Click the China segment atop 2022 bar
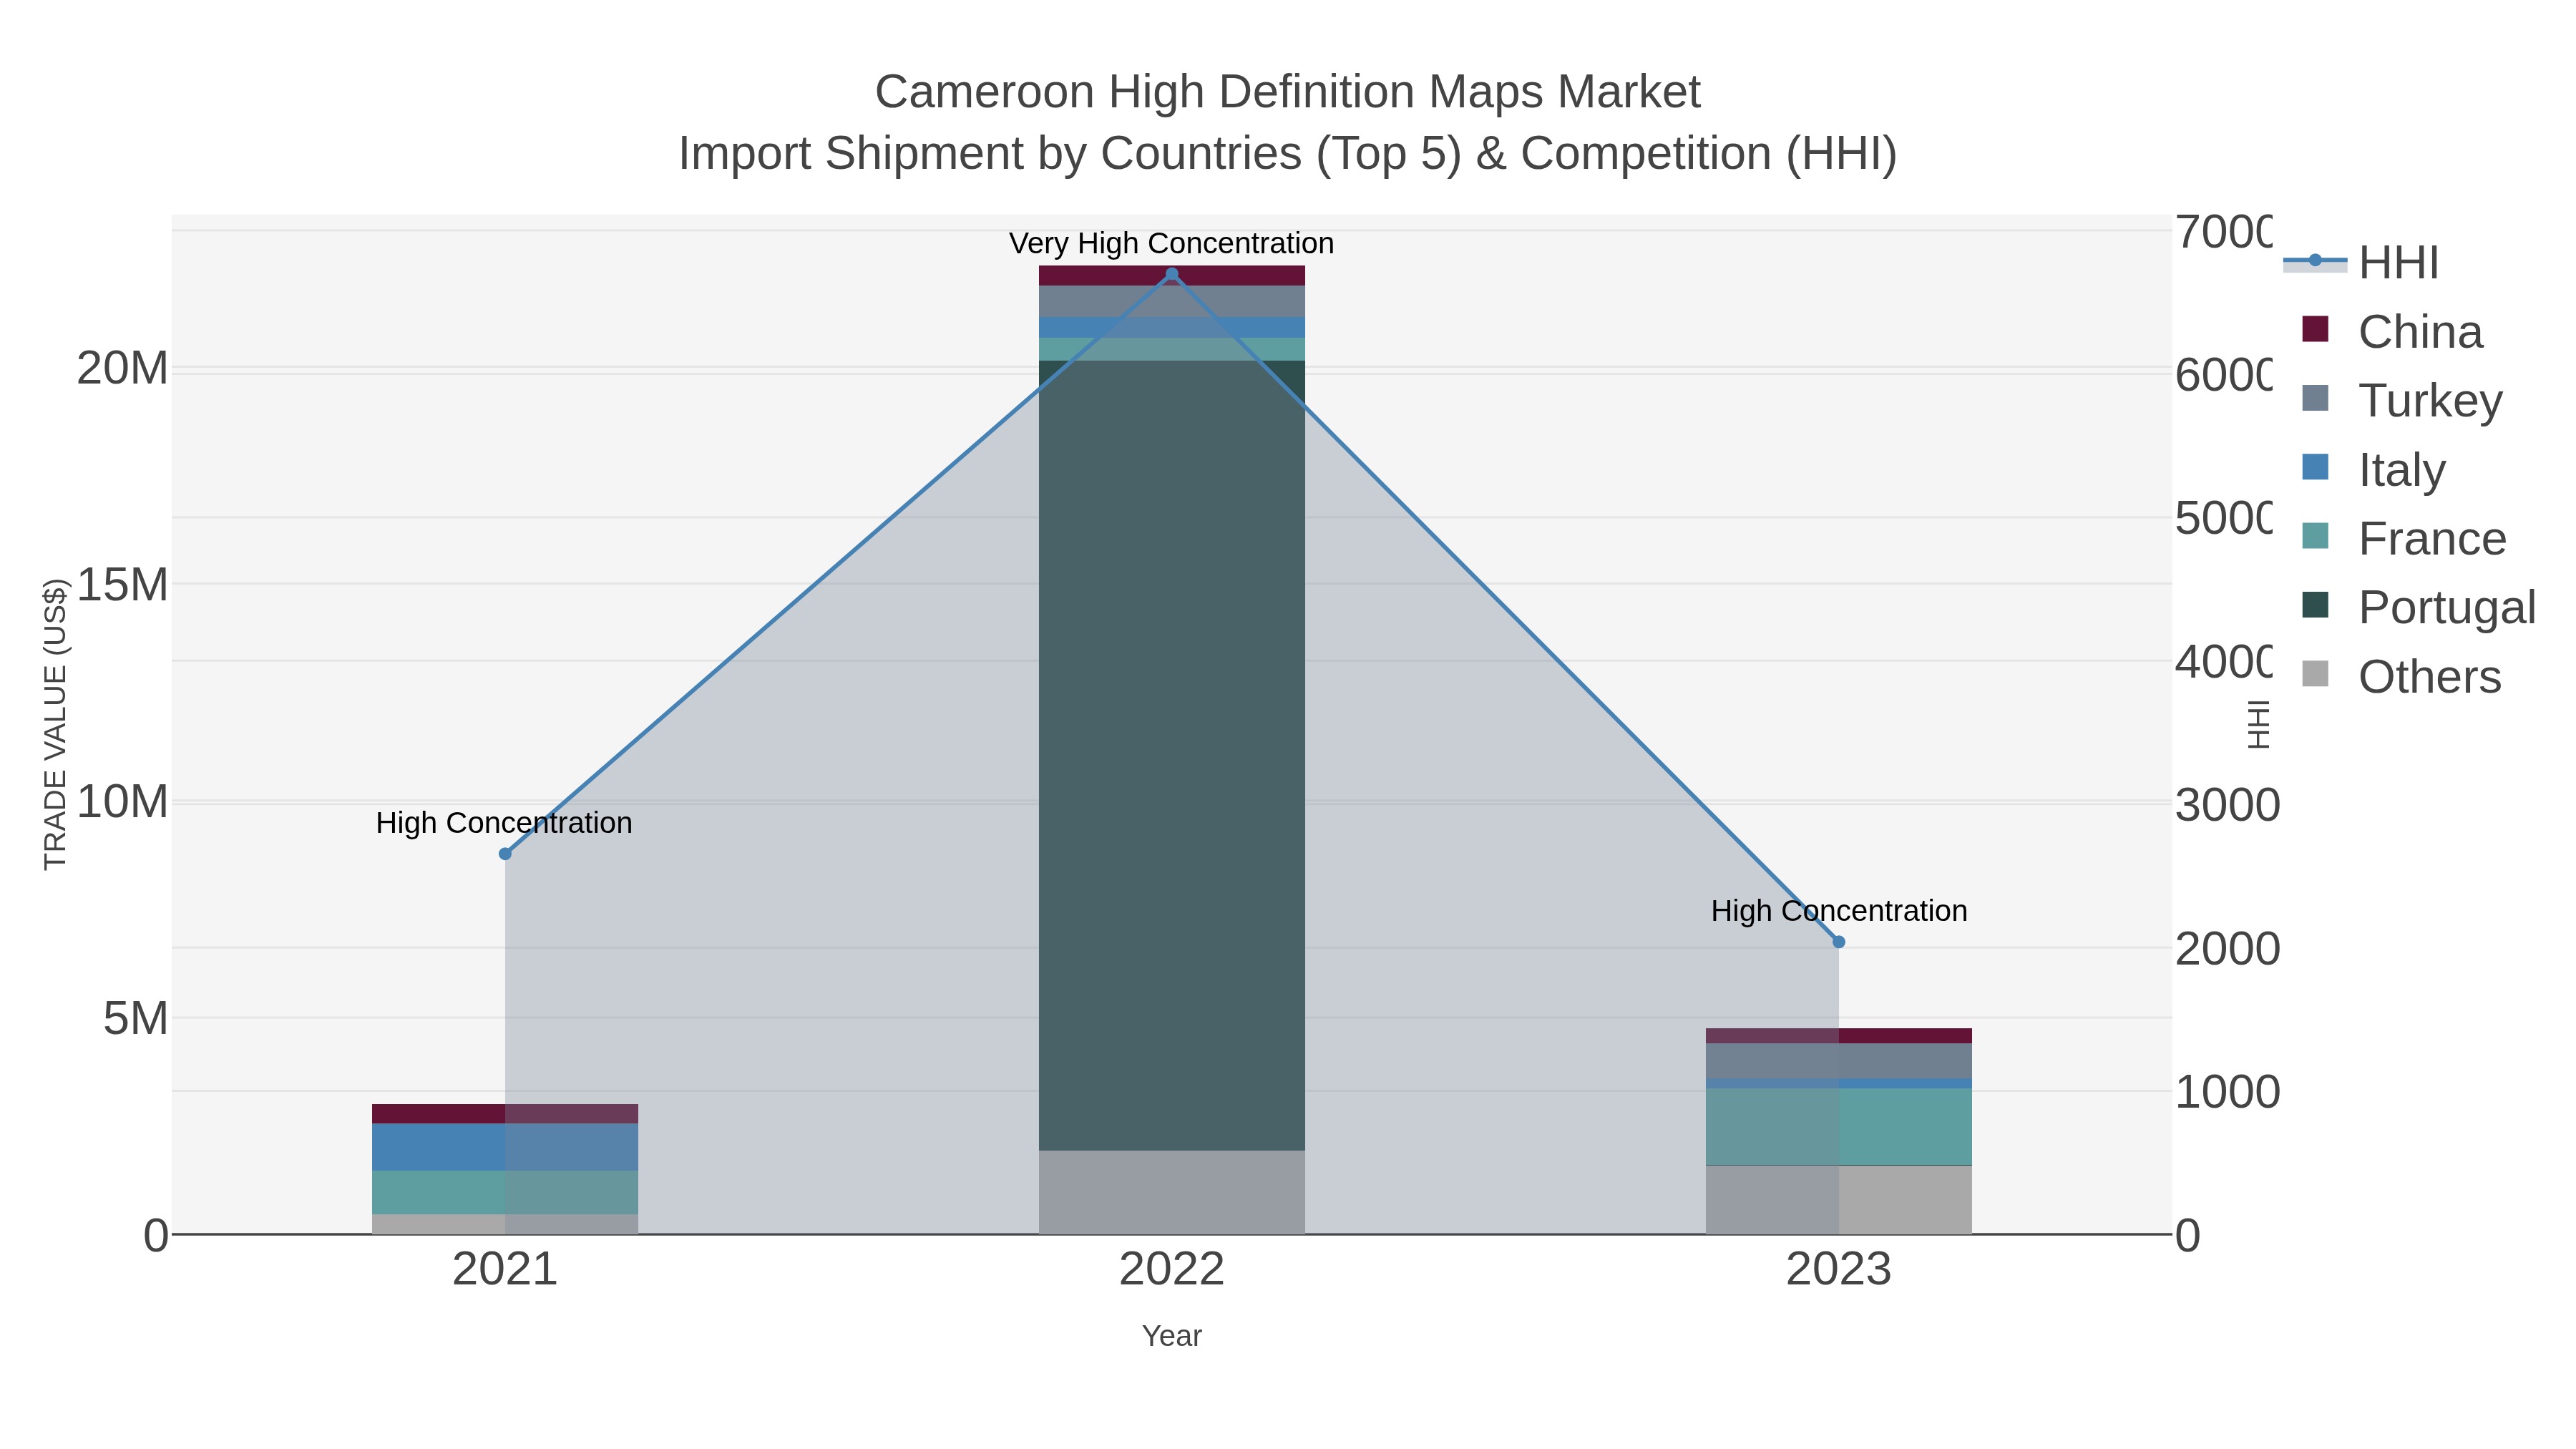This screenshot has width=2576, height=1449. (x=1172, y=276)
